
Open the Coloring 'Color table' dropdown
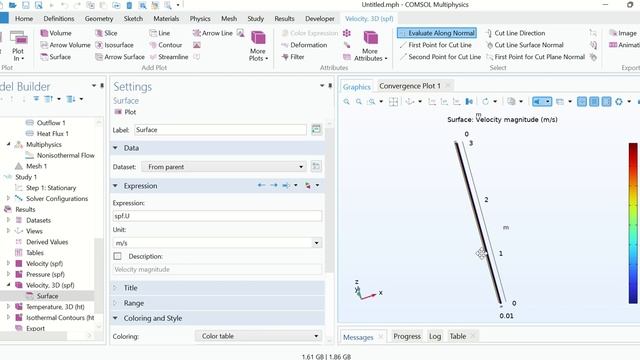click(258, 336)
